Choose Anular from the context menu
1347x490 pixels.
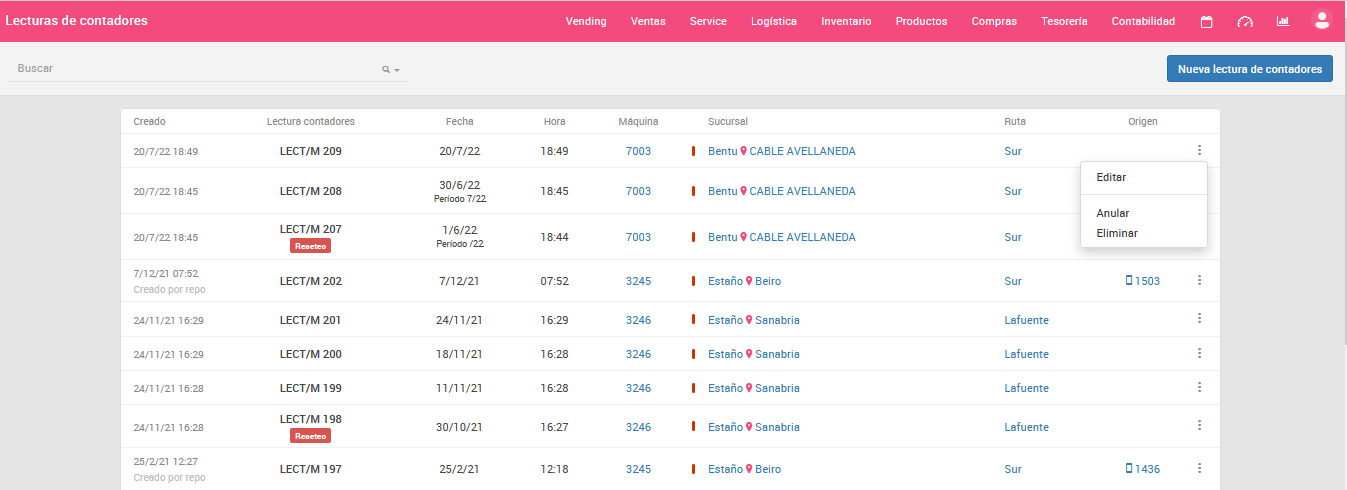point(1113,213)
